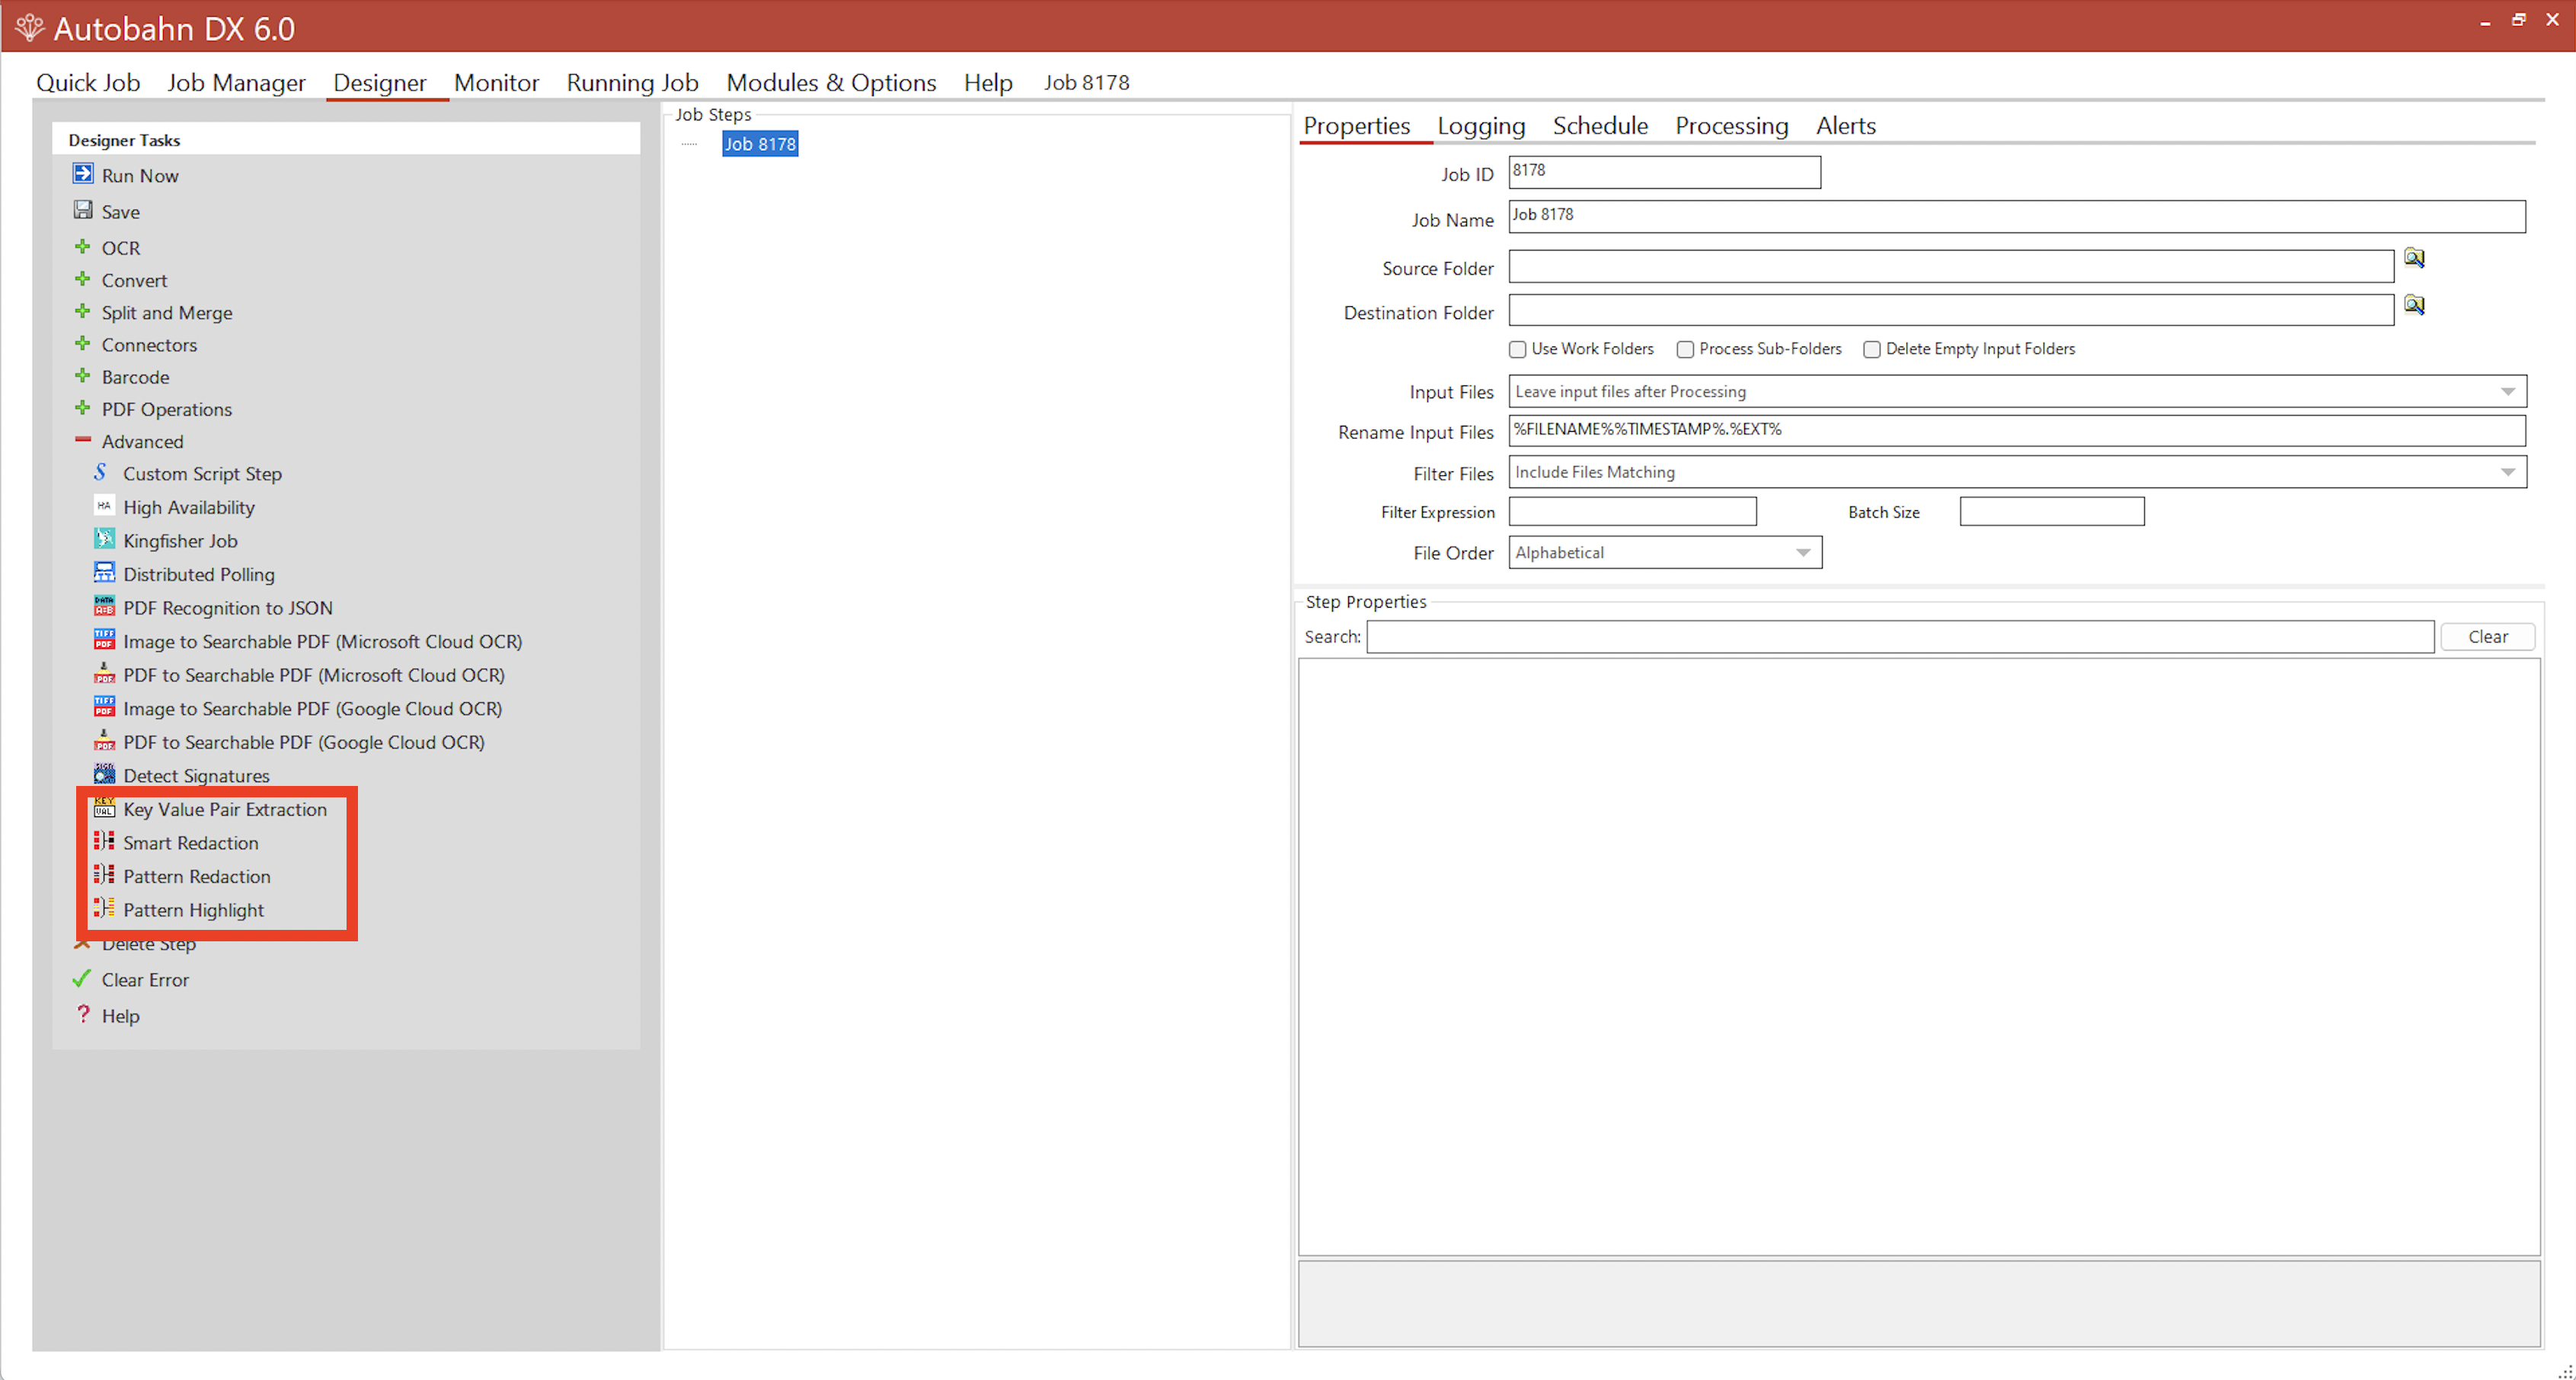Image resolution: width=2576 pixels, height=1380 pixels.
Task: Open the Help menu tab
Action: 988,82
